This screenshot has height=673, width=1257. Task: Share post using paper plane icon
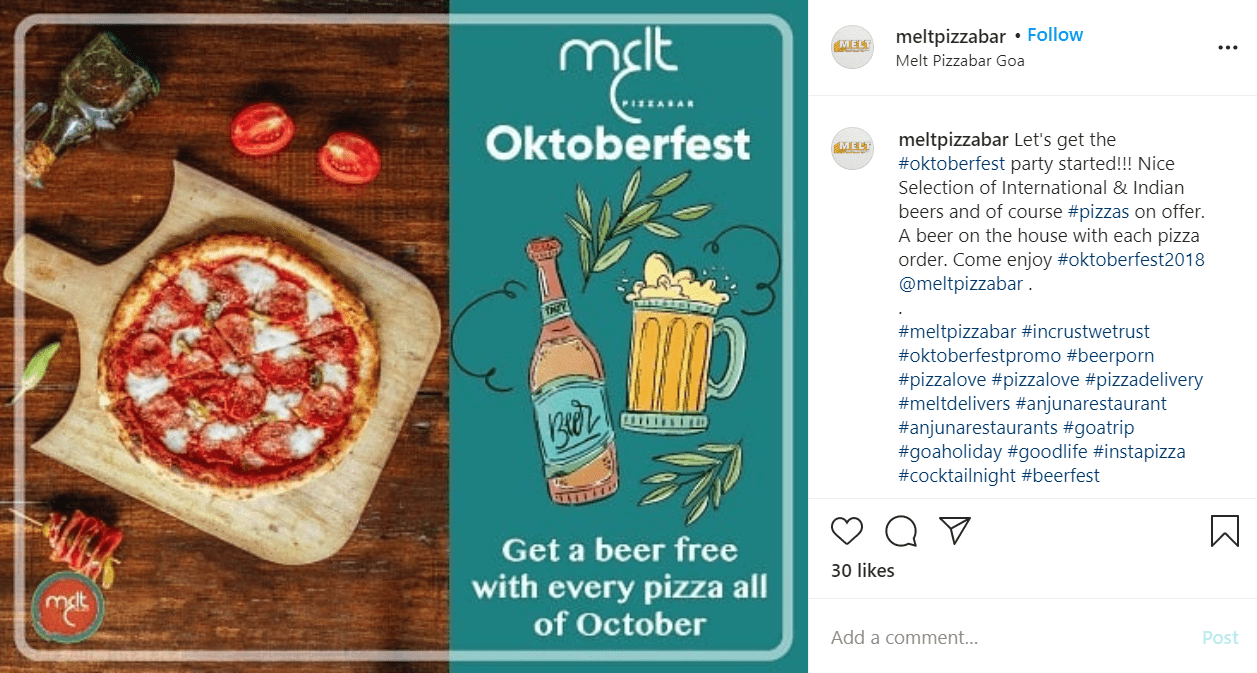(x=956, y=530)
